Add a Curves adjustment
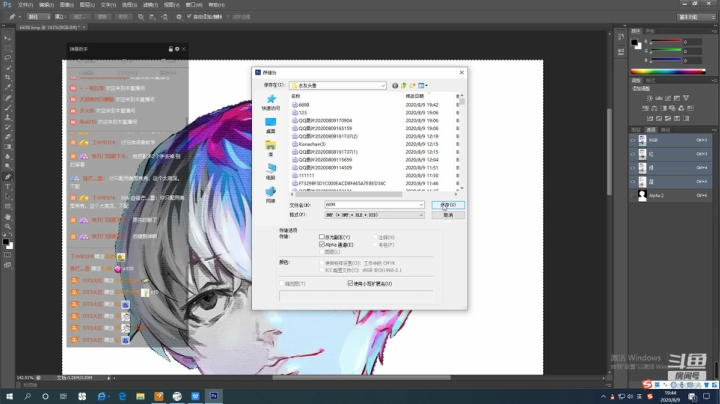Viewport: 720px width, 404px height. point(668,98)
